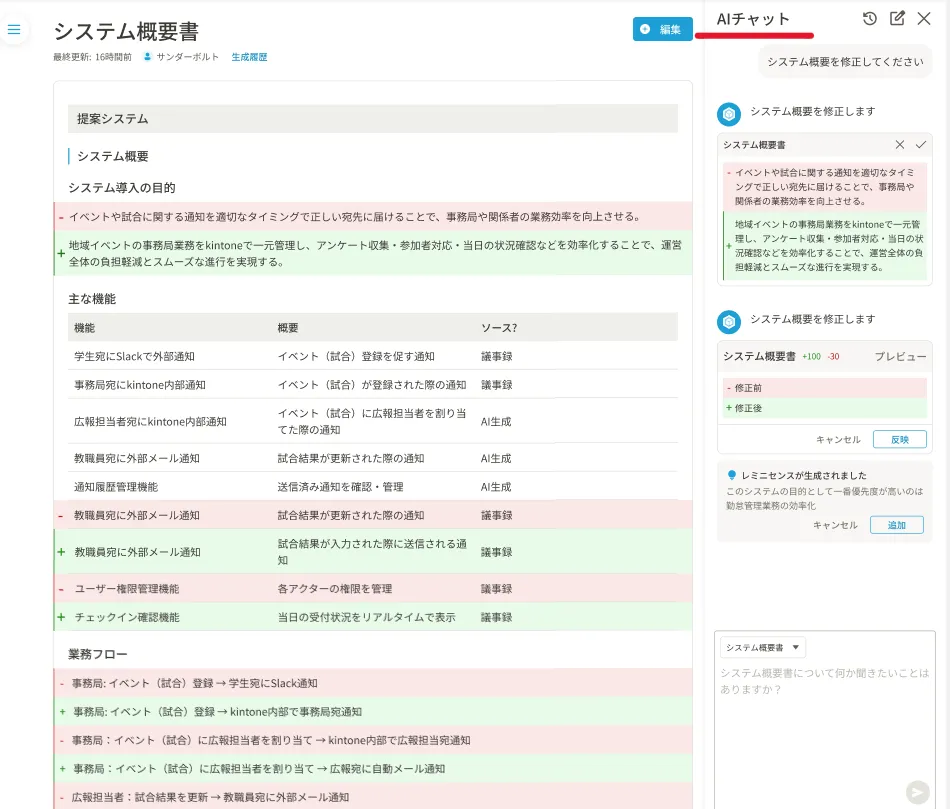Click the blue hexagon AI assistant avatar
The image size is (950, 809).
pos(729,113)
